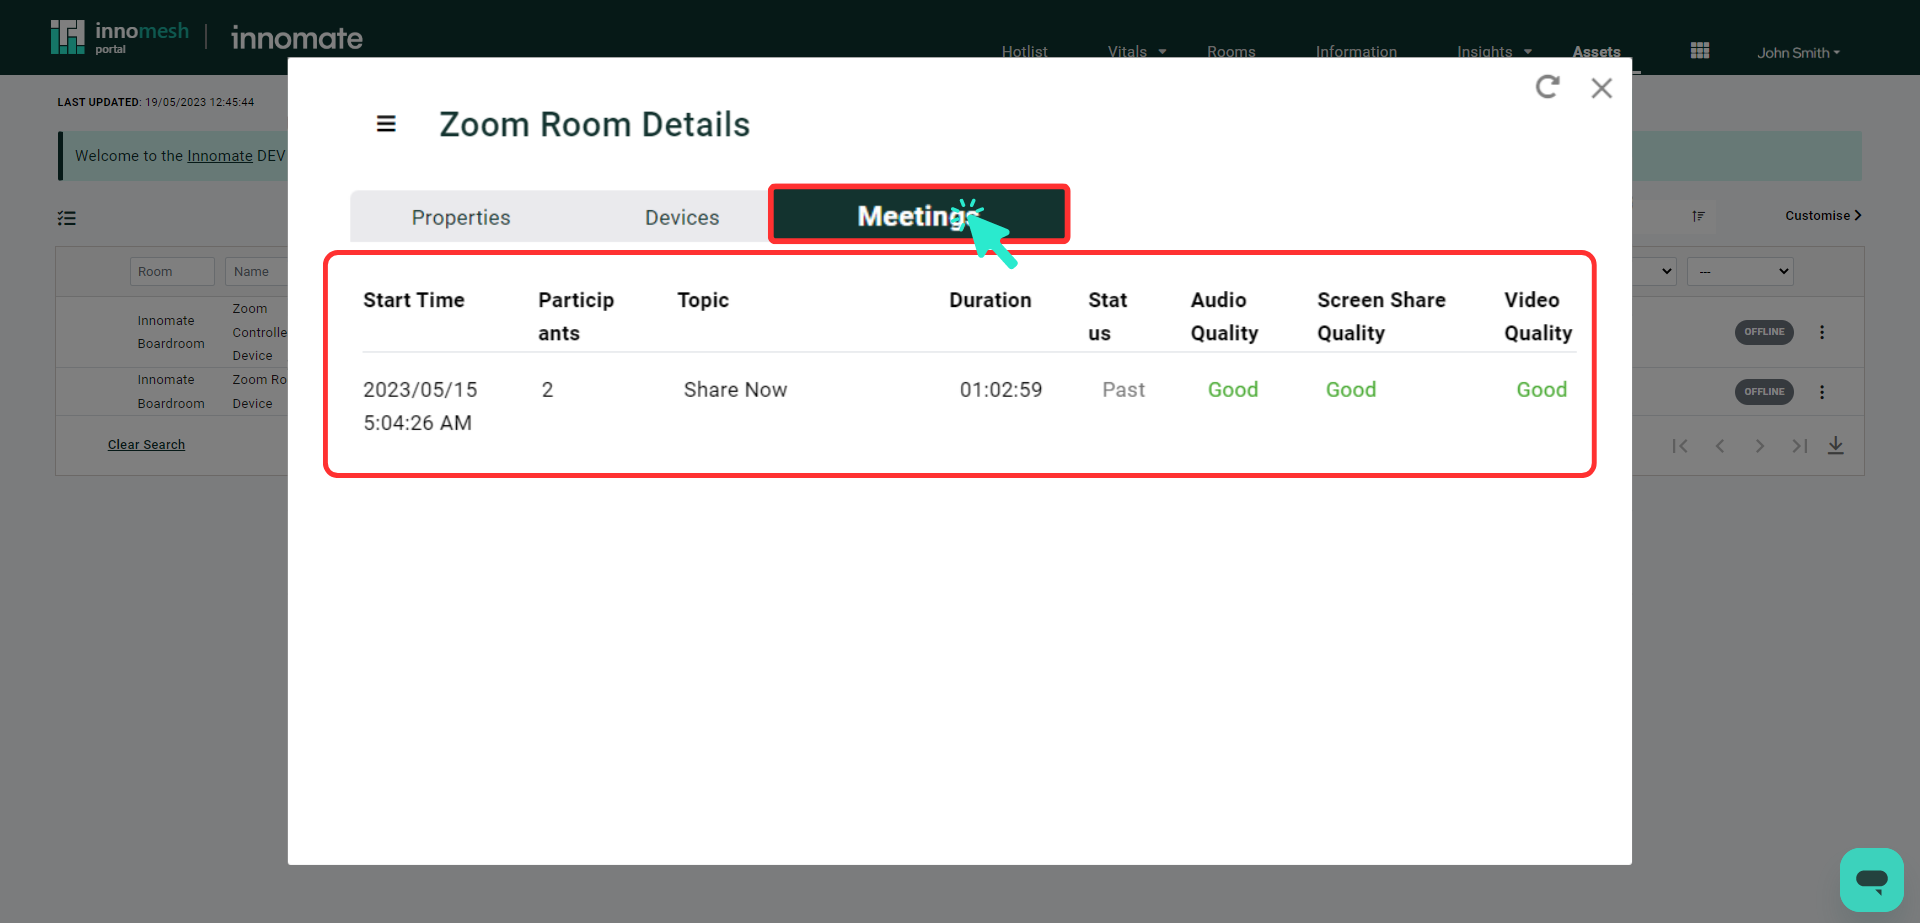Click the second row OFFLINE badge

click(1764, 392)
